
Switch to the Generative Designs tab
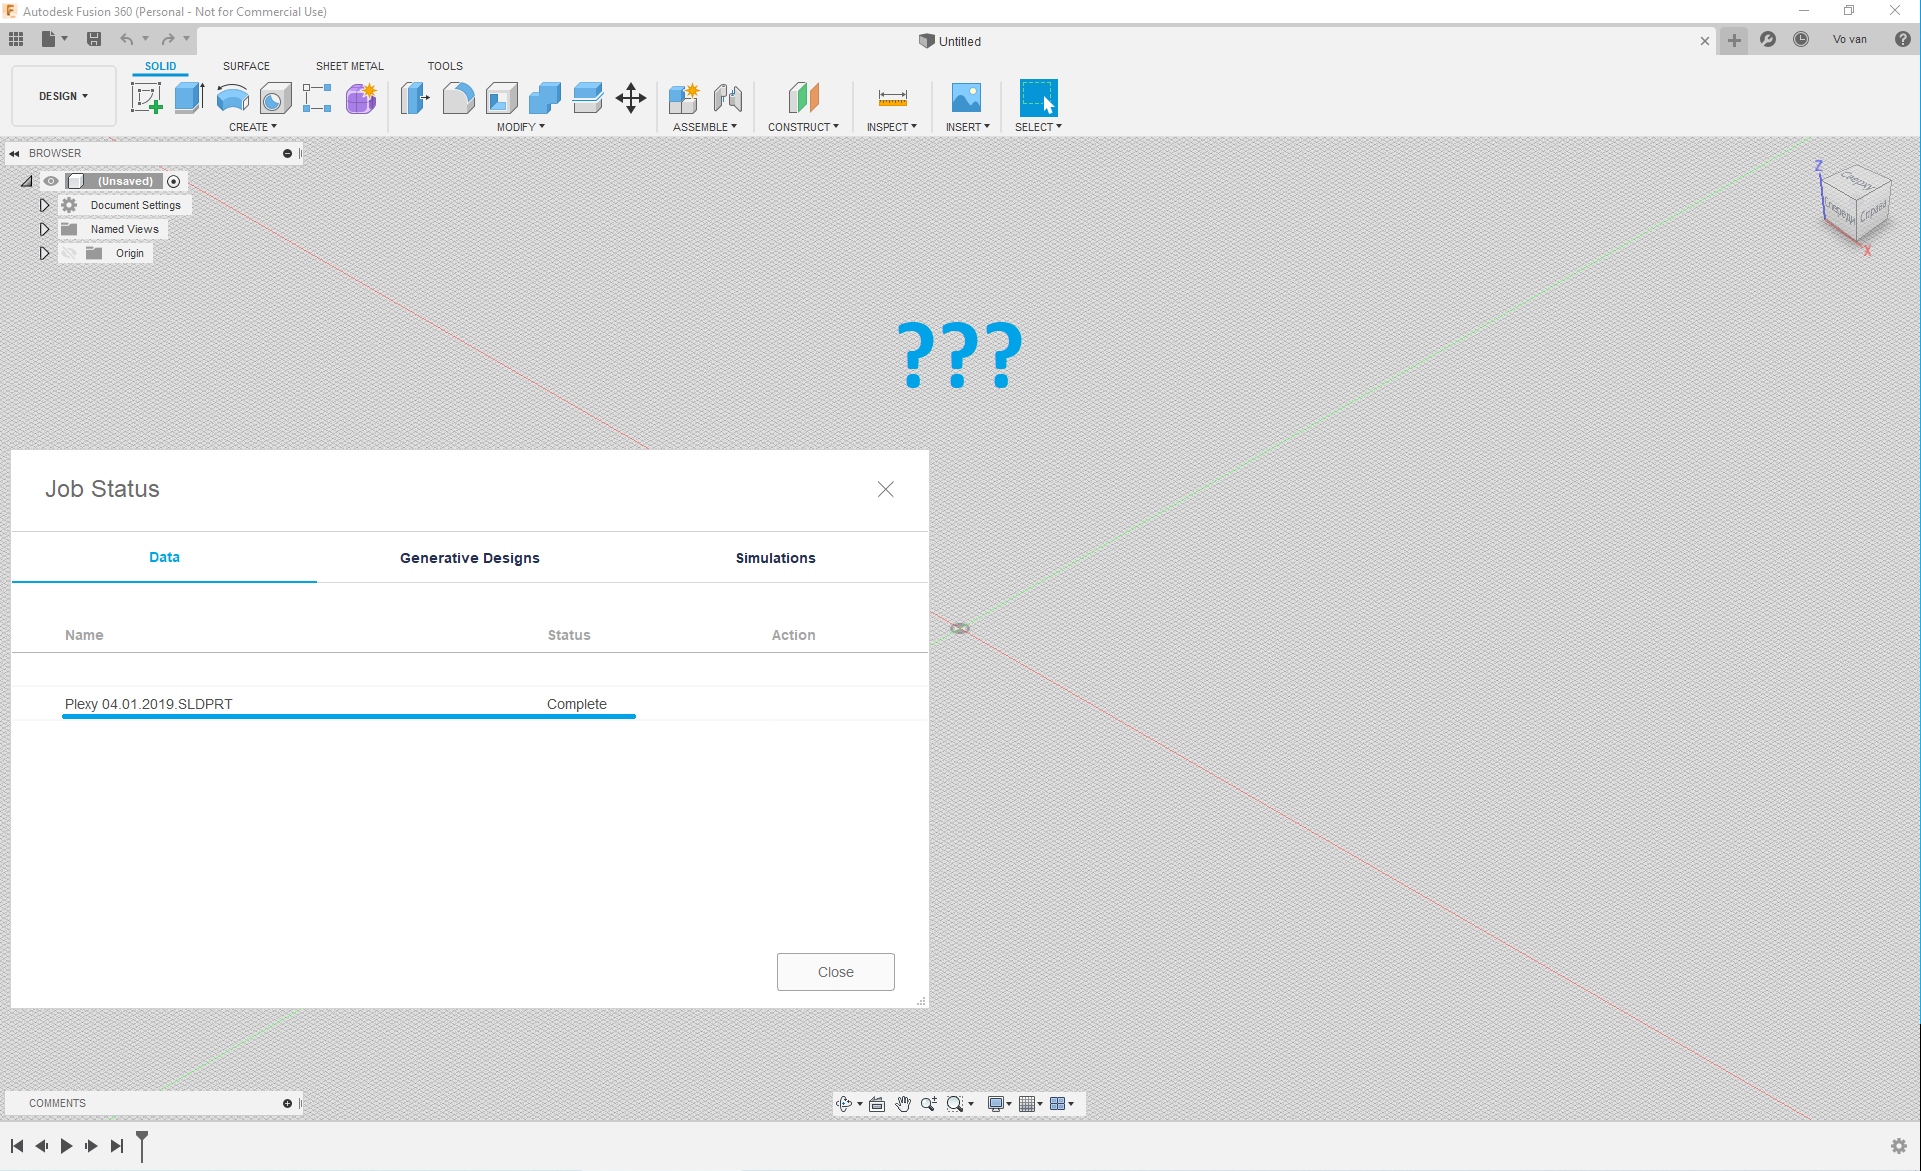(469, 558)
